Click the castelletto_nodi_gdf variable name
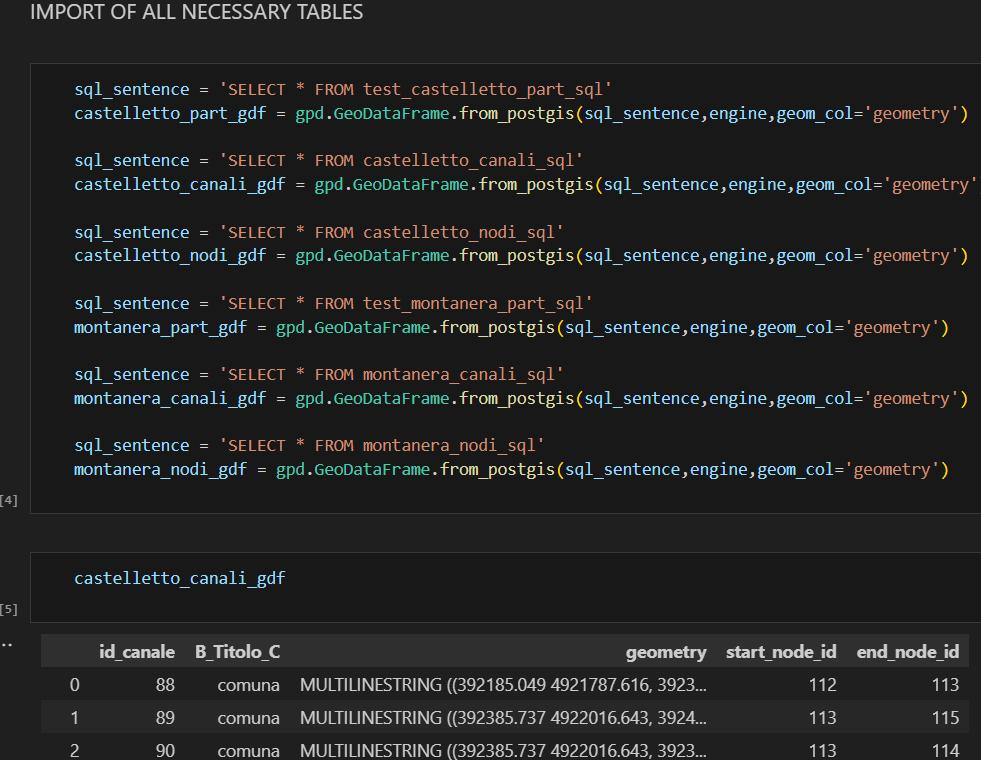 [x=170, y=255]
